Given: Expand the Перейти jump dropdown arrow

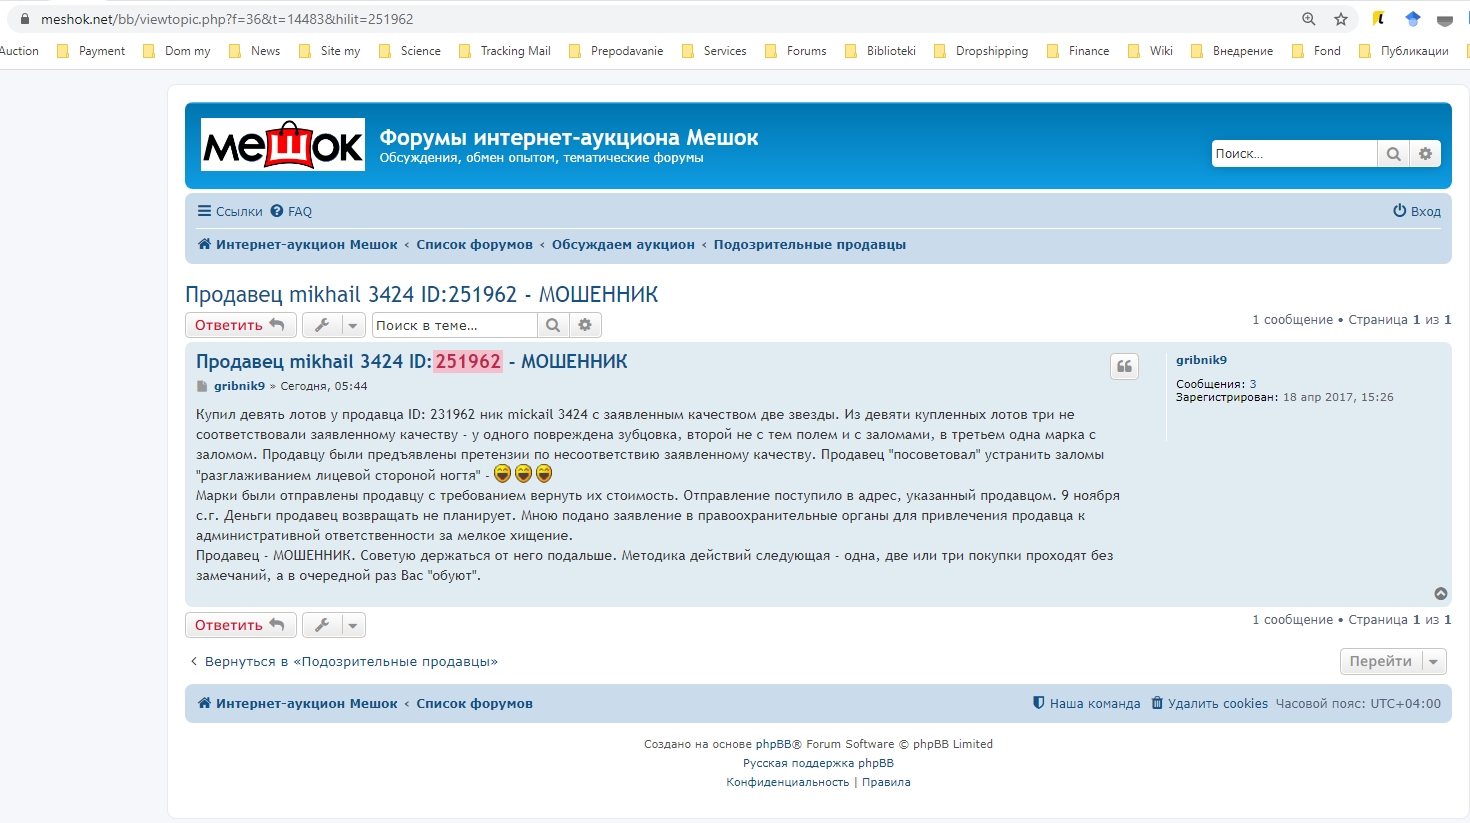Looking at the screenshot, I should 1434,662.
